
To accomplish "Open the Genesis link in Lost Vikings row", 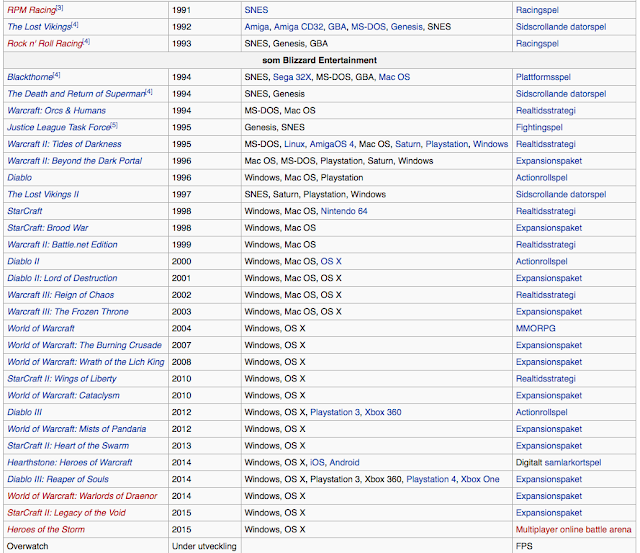I will point(406,27).
